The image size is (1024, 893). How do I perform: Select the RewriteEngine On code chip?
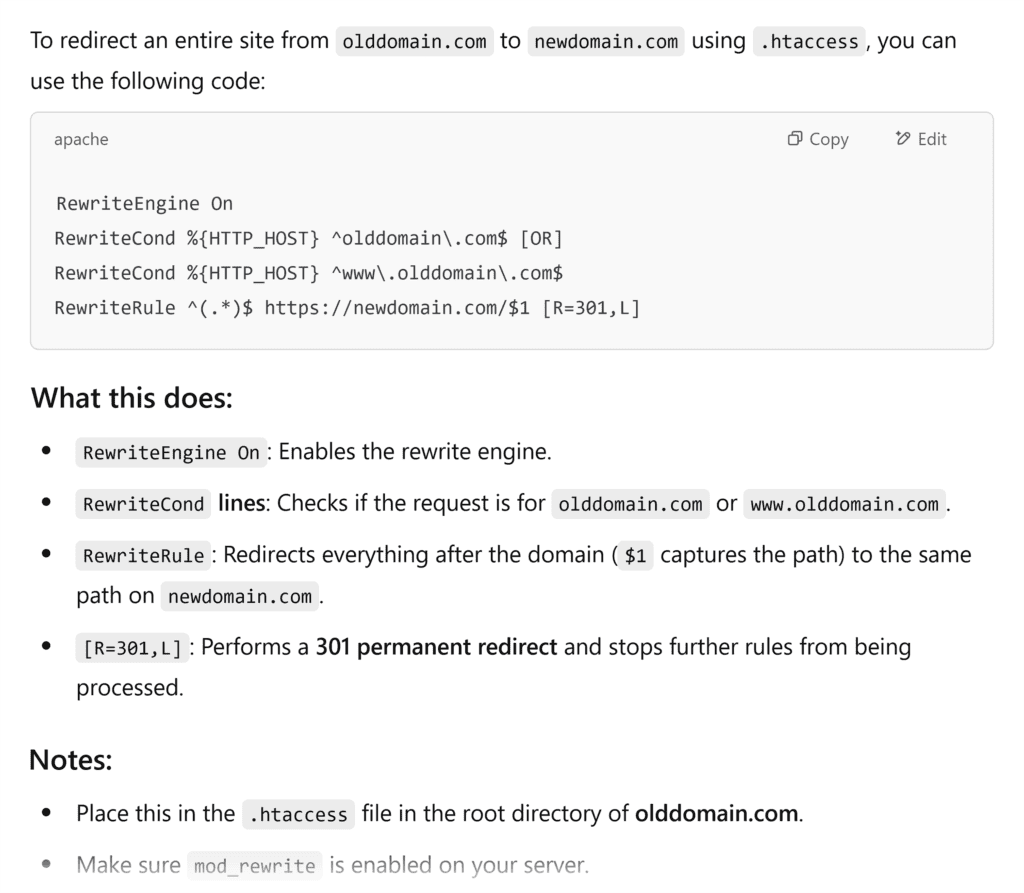pyautogui.click(x=170, y=452)
